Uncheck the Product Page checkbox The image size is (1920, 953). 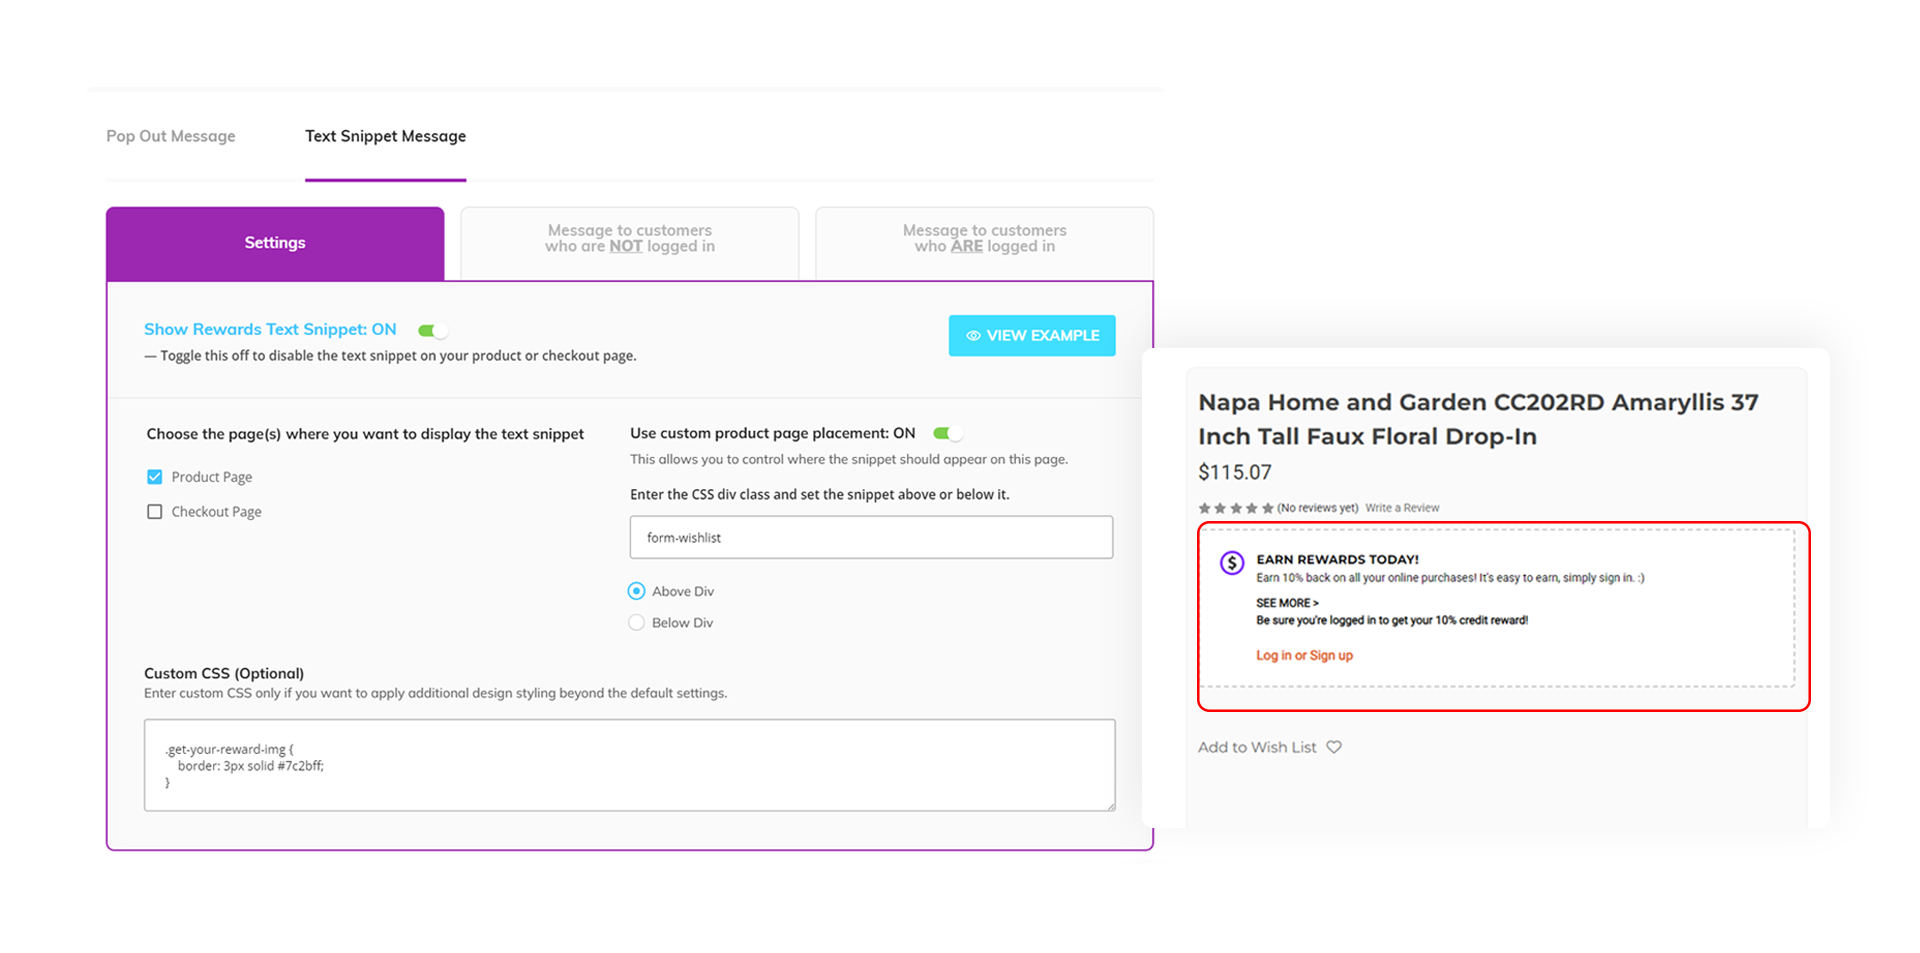pos(154,476)
